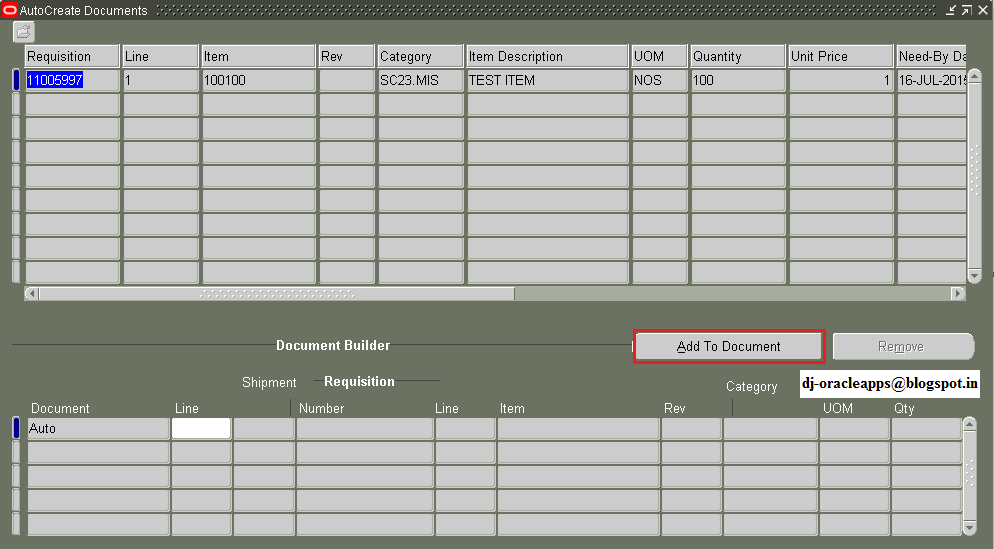Switch to the Shipment tab

(269, 382)
